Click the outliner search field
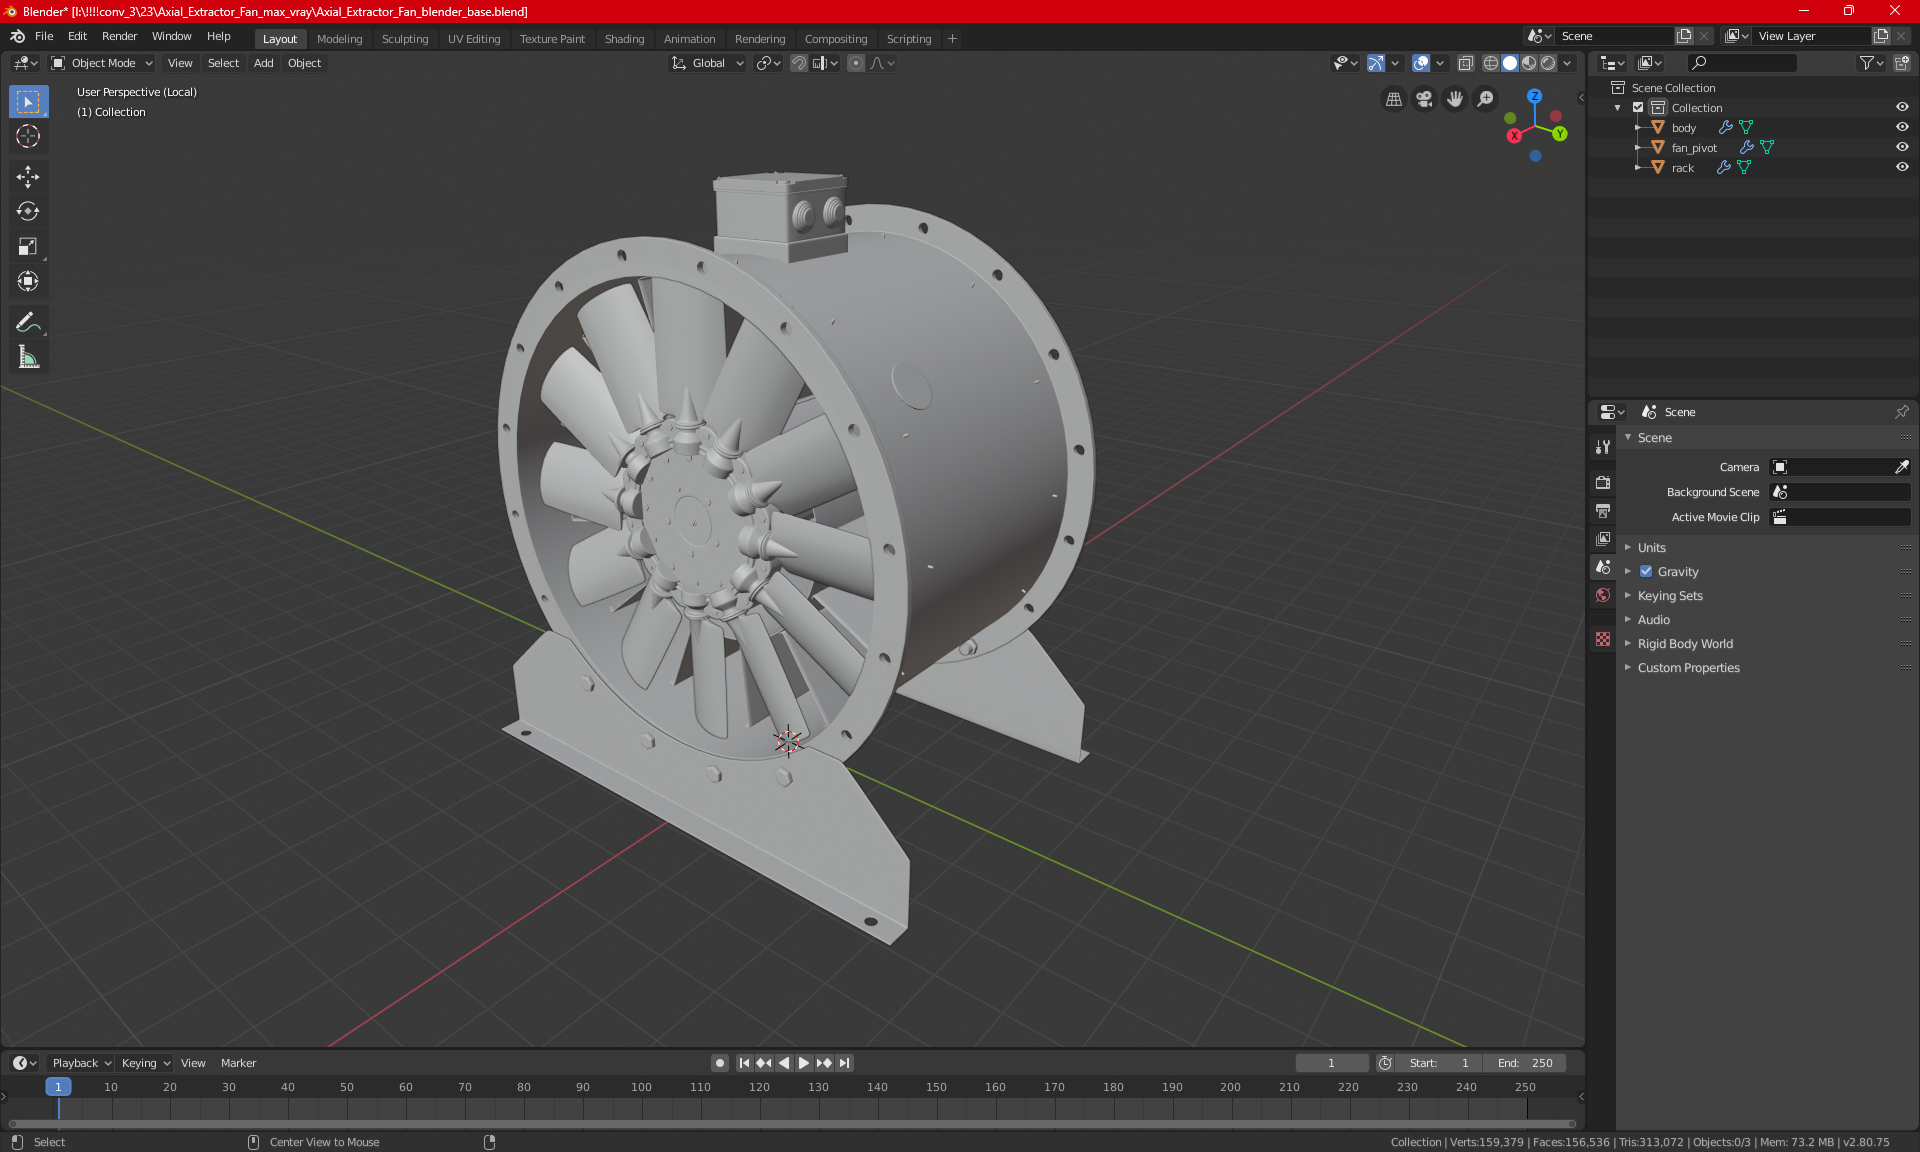This screenshot has width=1920, height=1152. [x=1741, y=63]
